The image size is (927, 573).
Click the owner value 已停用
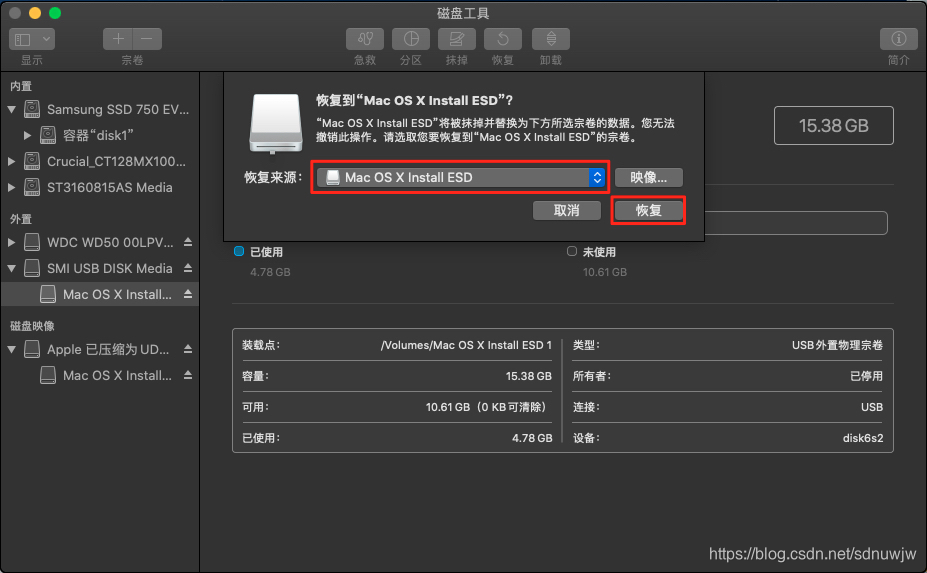click(x=866, y=376)
